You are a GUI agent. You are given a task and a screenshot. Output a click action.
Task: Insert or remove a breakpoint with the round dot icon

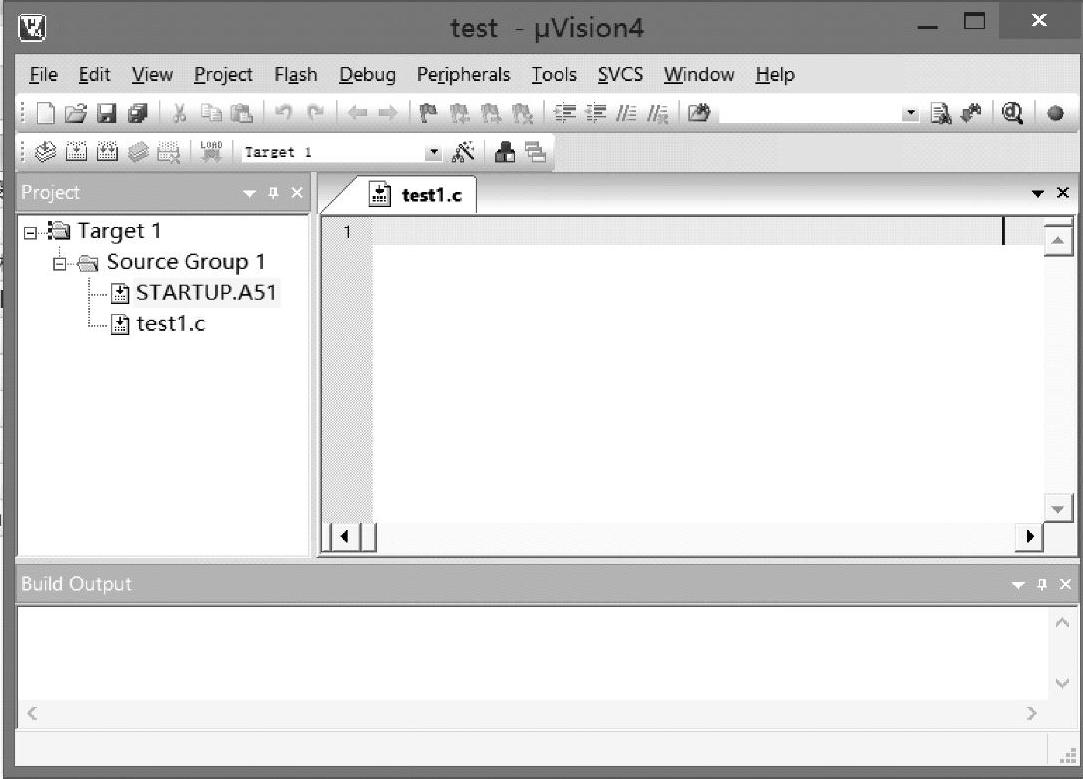[x=1055, y=113]
